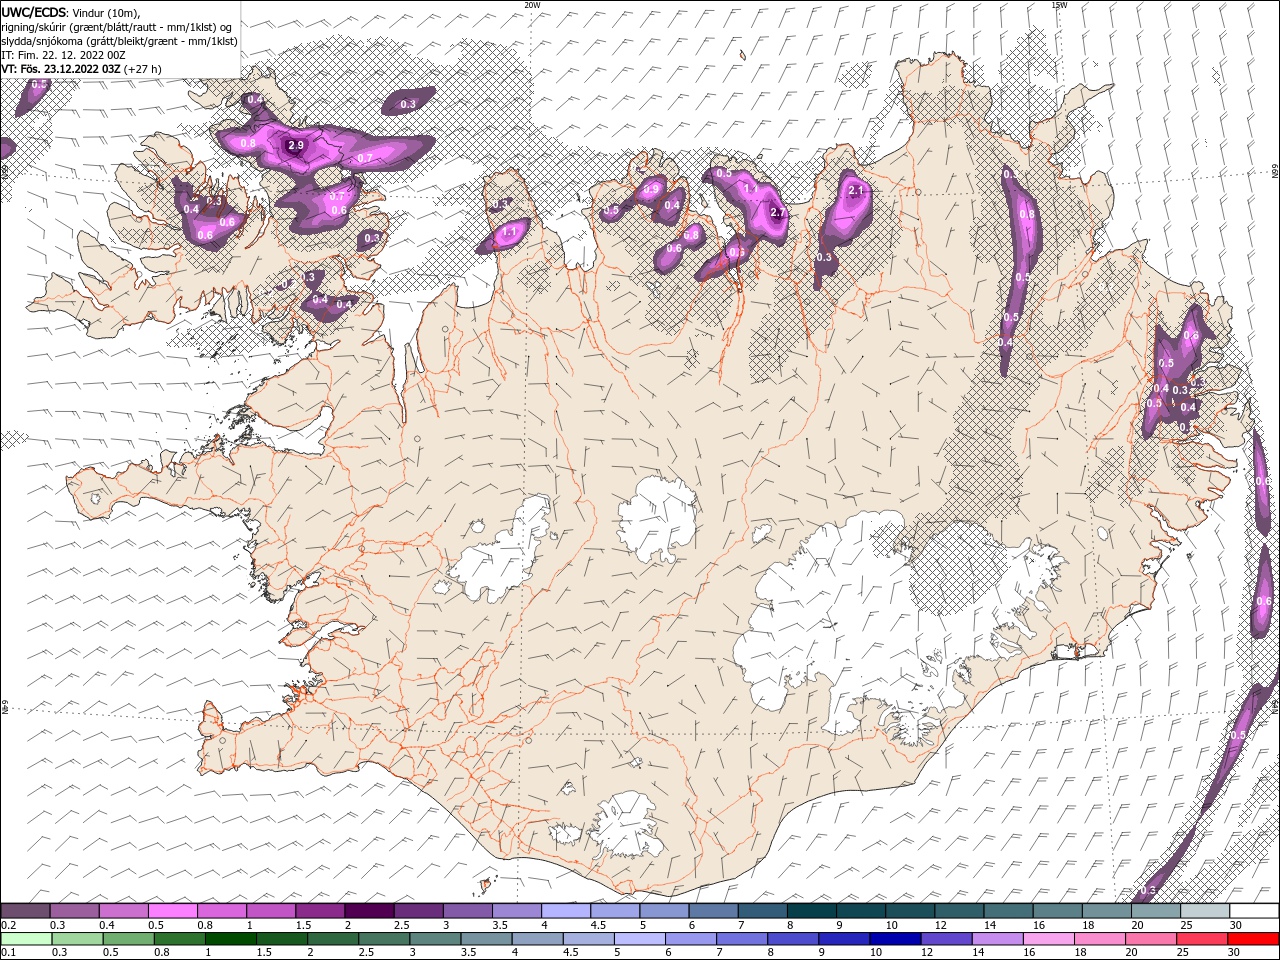
Task: Click the medium green swatch labeled 0.5
Action: [130, 939]
